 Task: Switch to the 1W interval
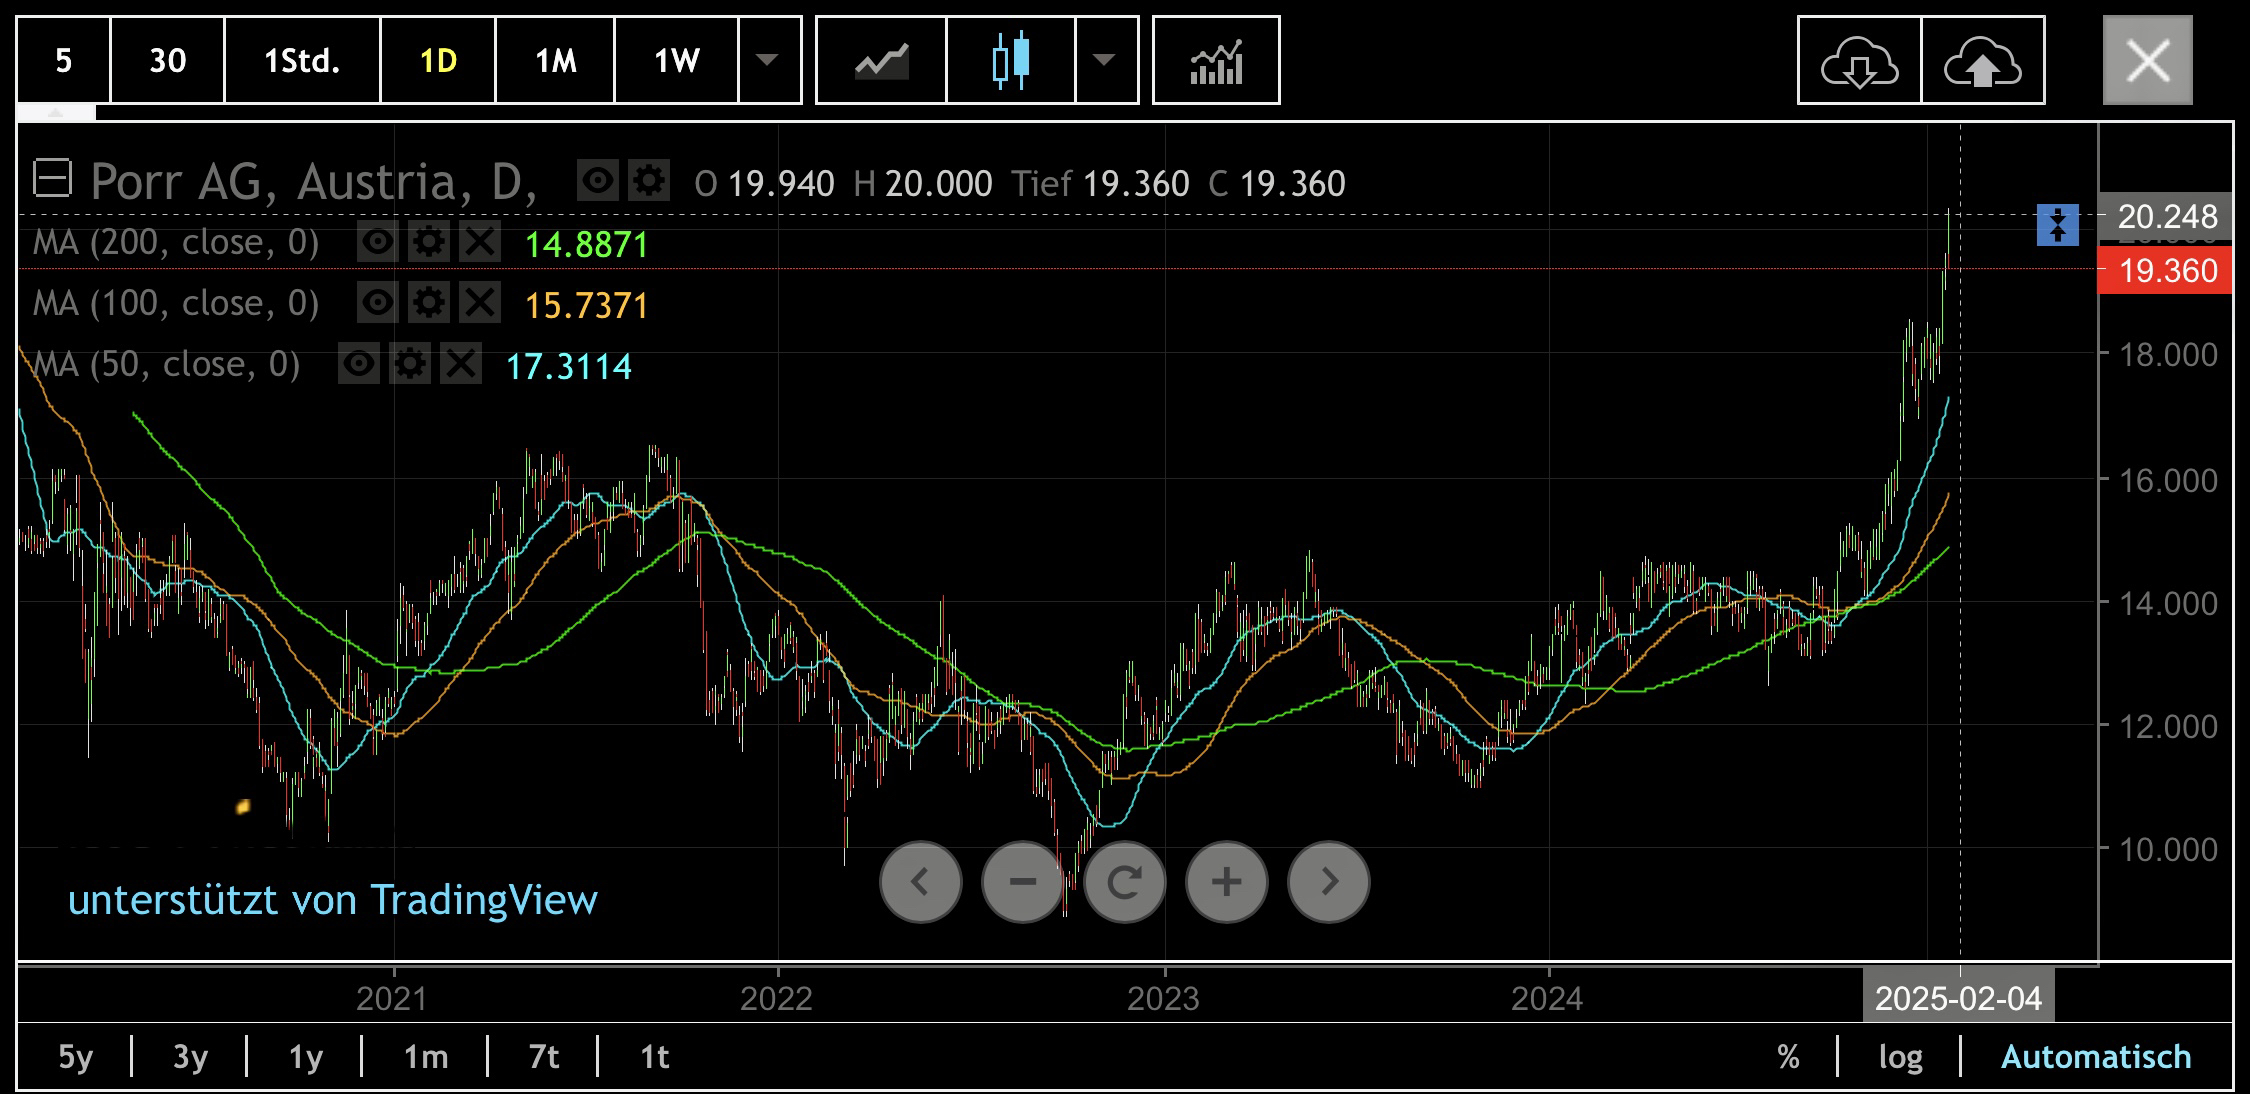tap(676, 61)
